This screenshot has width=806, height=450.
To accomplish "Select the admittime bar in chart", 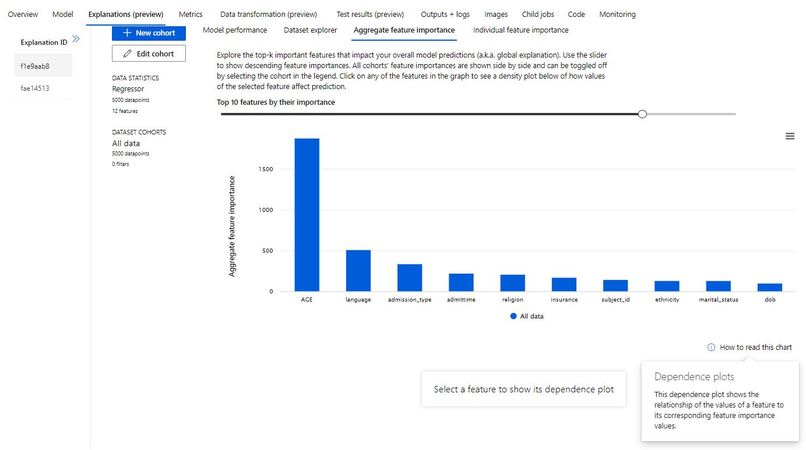I will click(x=461, y=282).
